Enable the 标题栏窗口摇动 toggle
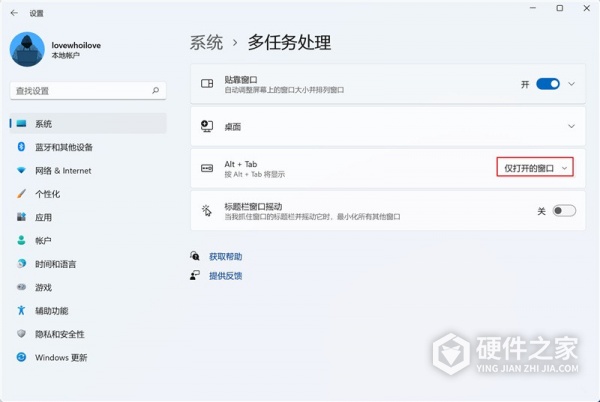The height and width of the screenshot is (402, 600). (564, 210)
